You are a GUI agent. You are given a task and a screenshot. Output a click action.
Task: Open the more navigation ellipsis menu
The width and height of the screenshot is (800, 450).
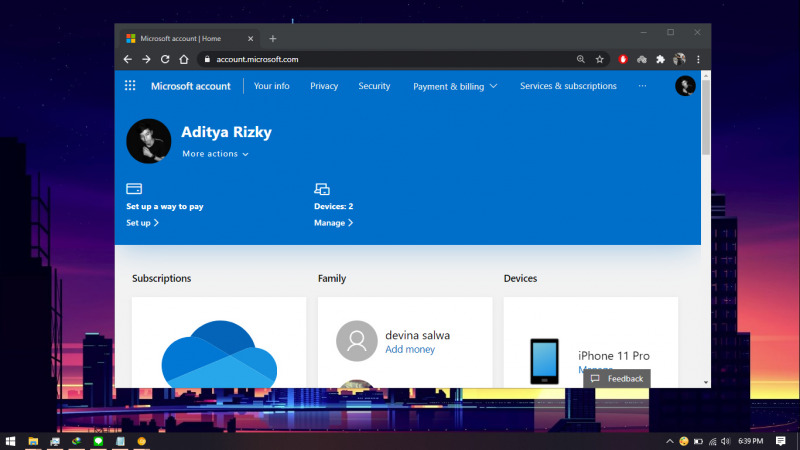tap(642, 86)
